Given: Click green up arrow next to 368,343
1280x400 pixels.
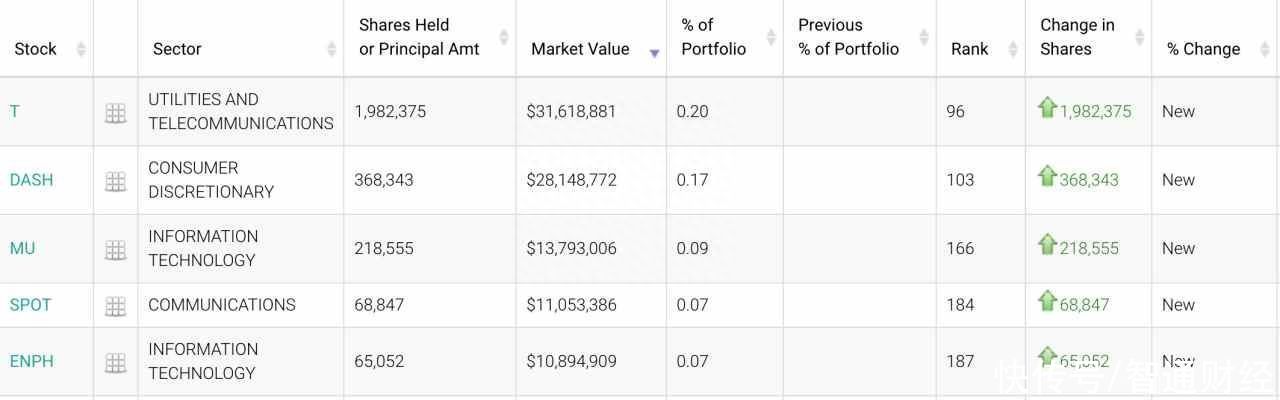Looking at the screenshot, I should pyautogui.click(x=1047, y=176).
